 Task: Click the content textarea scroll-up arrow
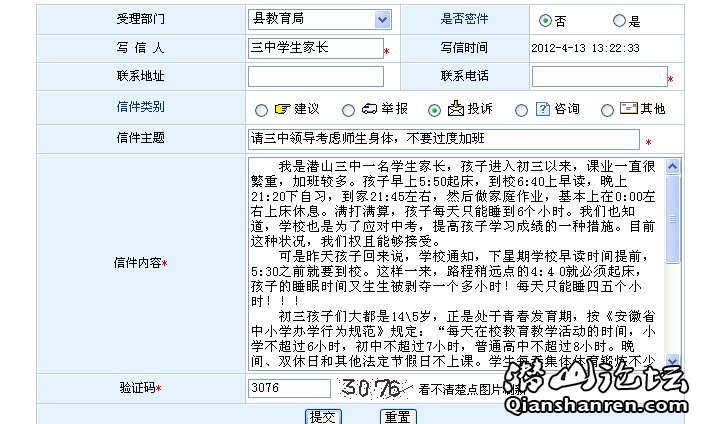click(x=672, y=167)
